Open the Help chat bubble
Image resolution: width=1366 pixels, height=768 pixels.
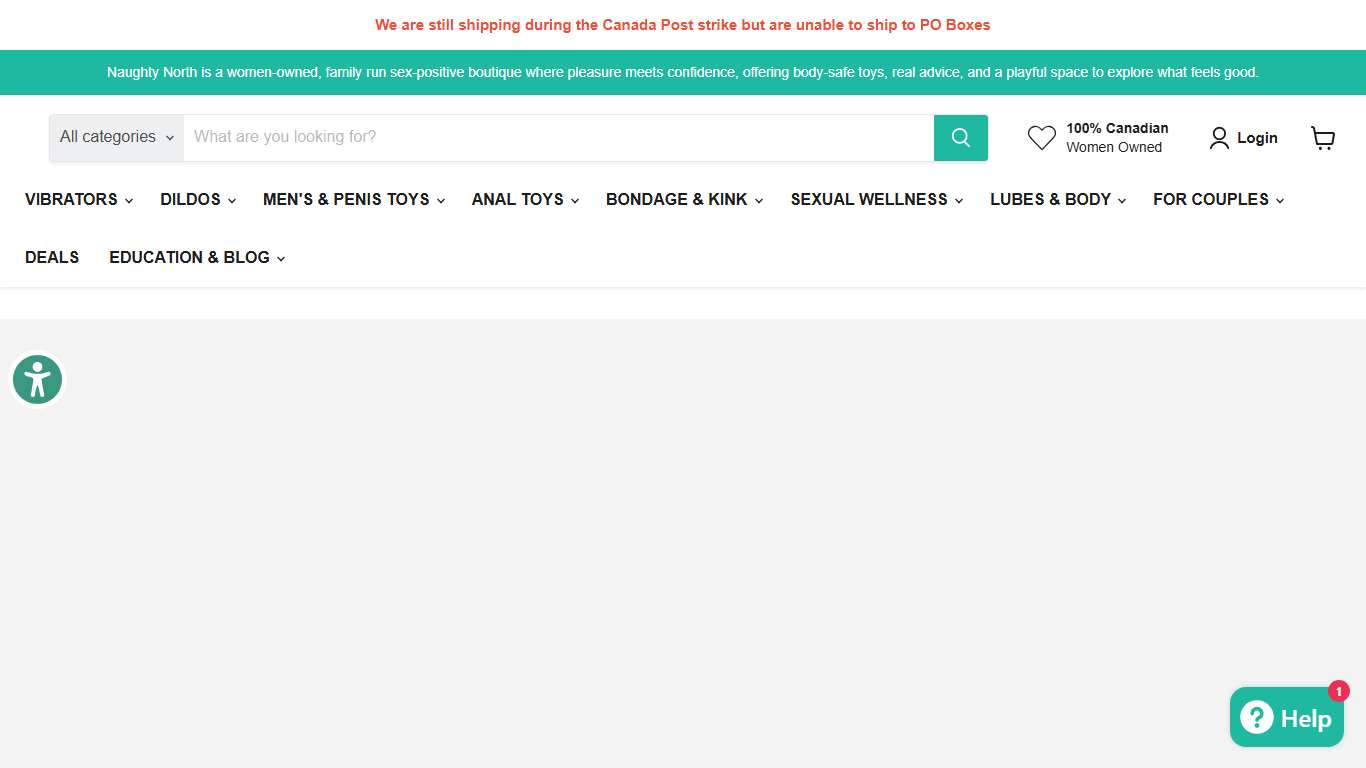point(1285,717)
